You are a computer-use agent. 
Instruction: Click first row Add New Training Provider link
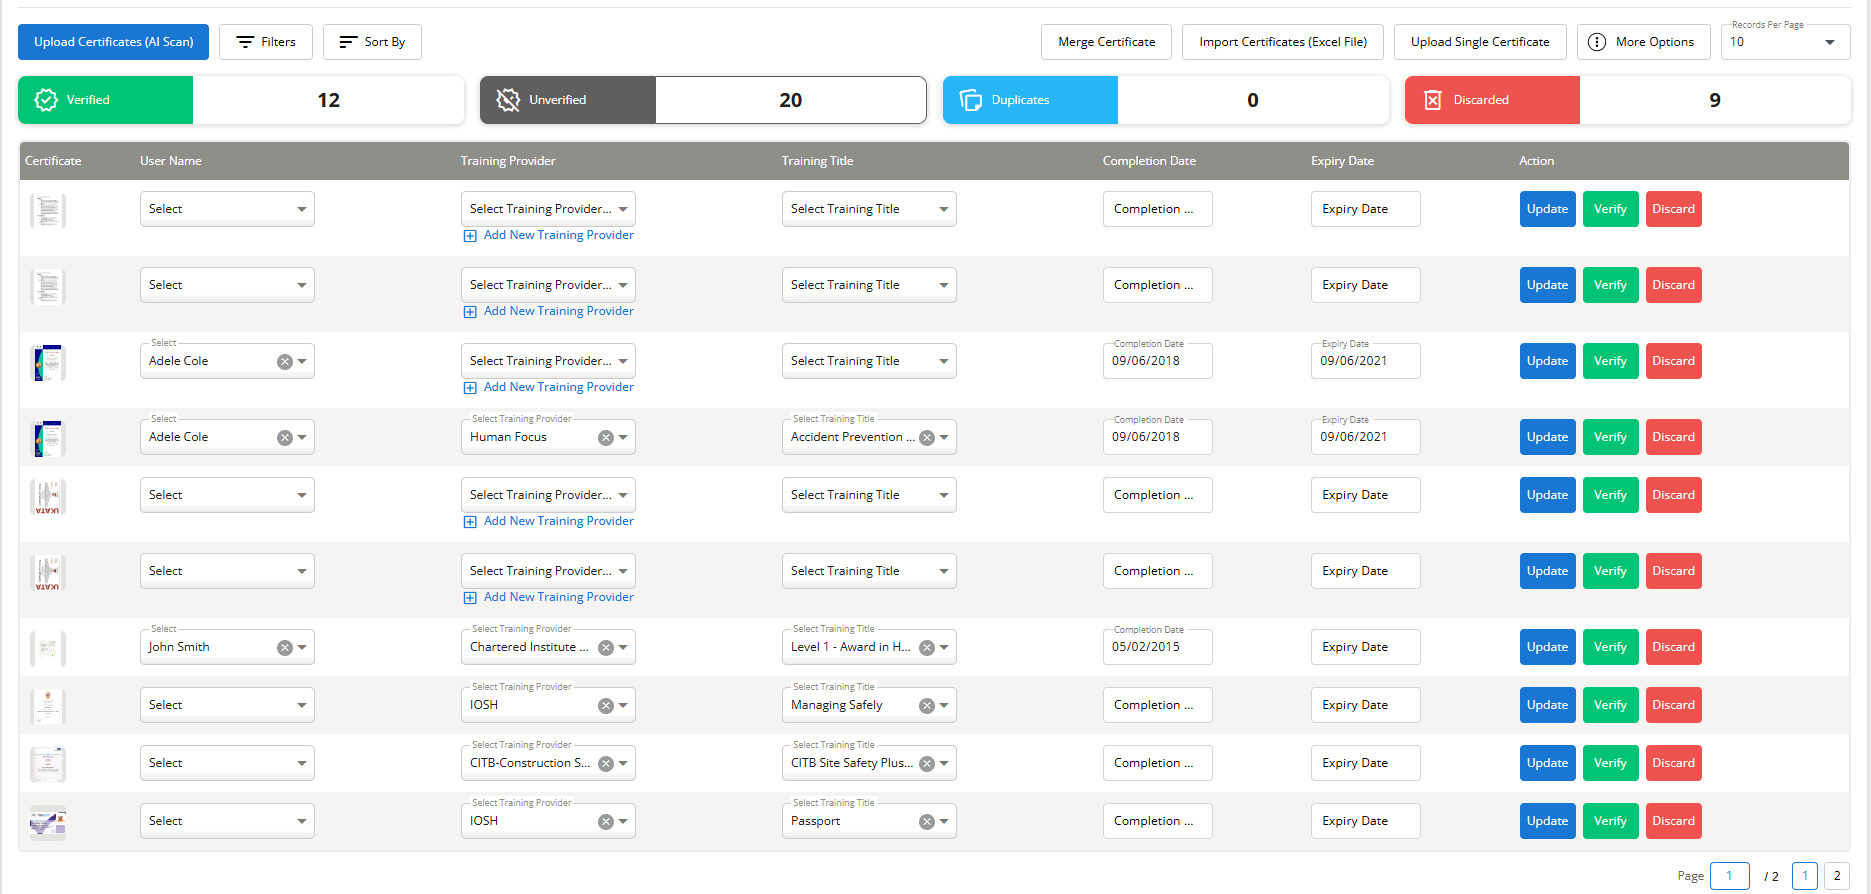[558, 235]
